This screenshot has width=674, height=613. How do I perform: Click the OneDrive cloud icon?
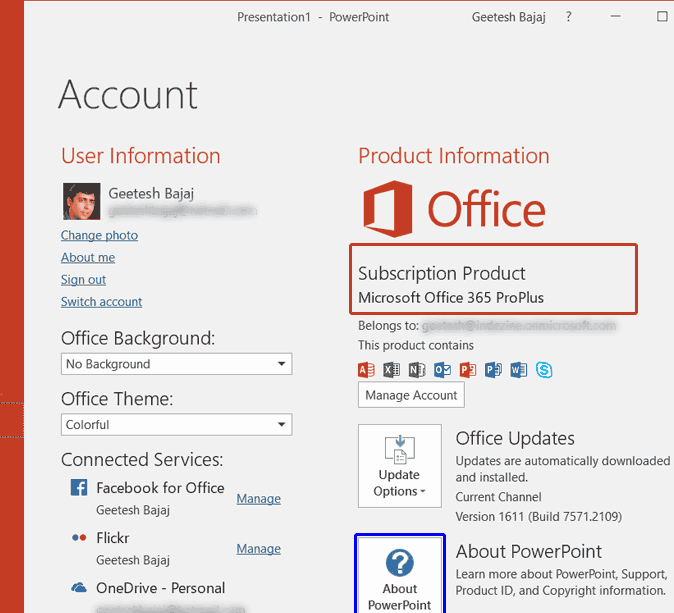[x=79, y=587]
